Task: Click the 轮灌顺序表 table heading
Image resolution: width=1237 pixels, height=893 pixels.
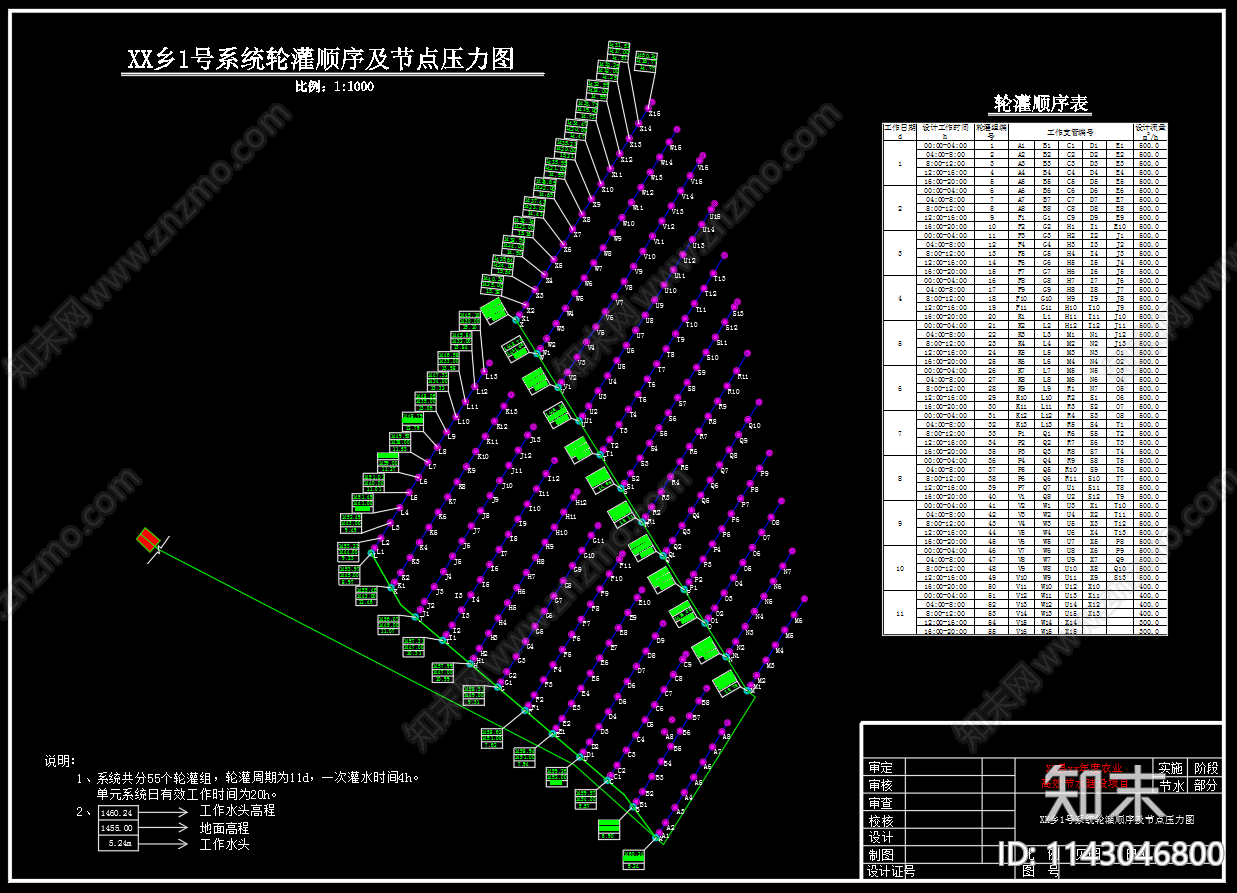Action: (1040, 104)
